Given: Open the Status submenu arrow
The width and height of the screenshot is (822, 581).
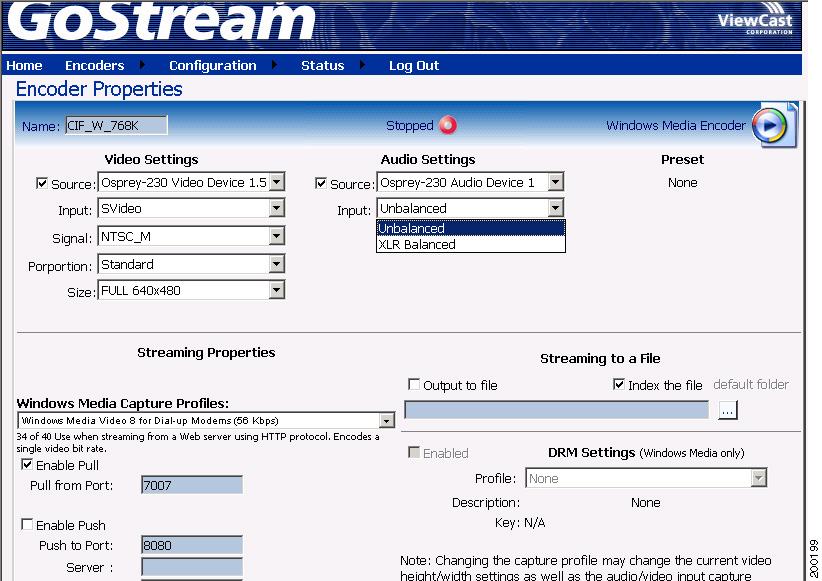Looking at the screenshot, I should [362, 65].
